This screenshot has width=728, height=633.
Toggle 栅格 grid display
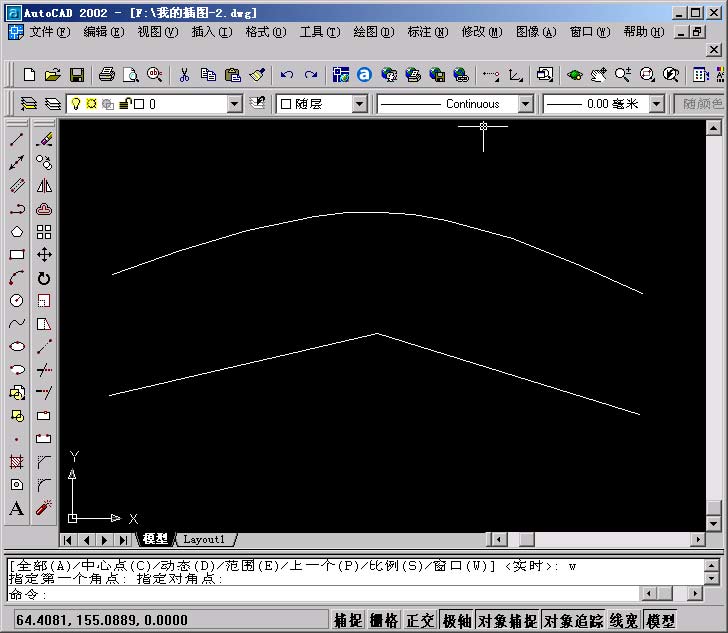(x=384, y=620)
